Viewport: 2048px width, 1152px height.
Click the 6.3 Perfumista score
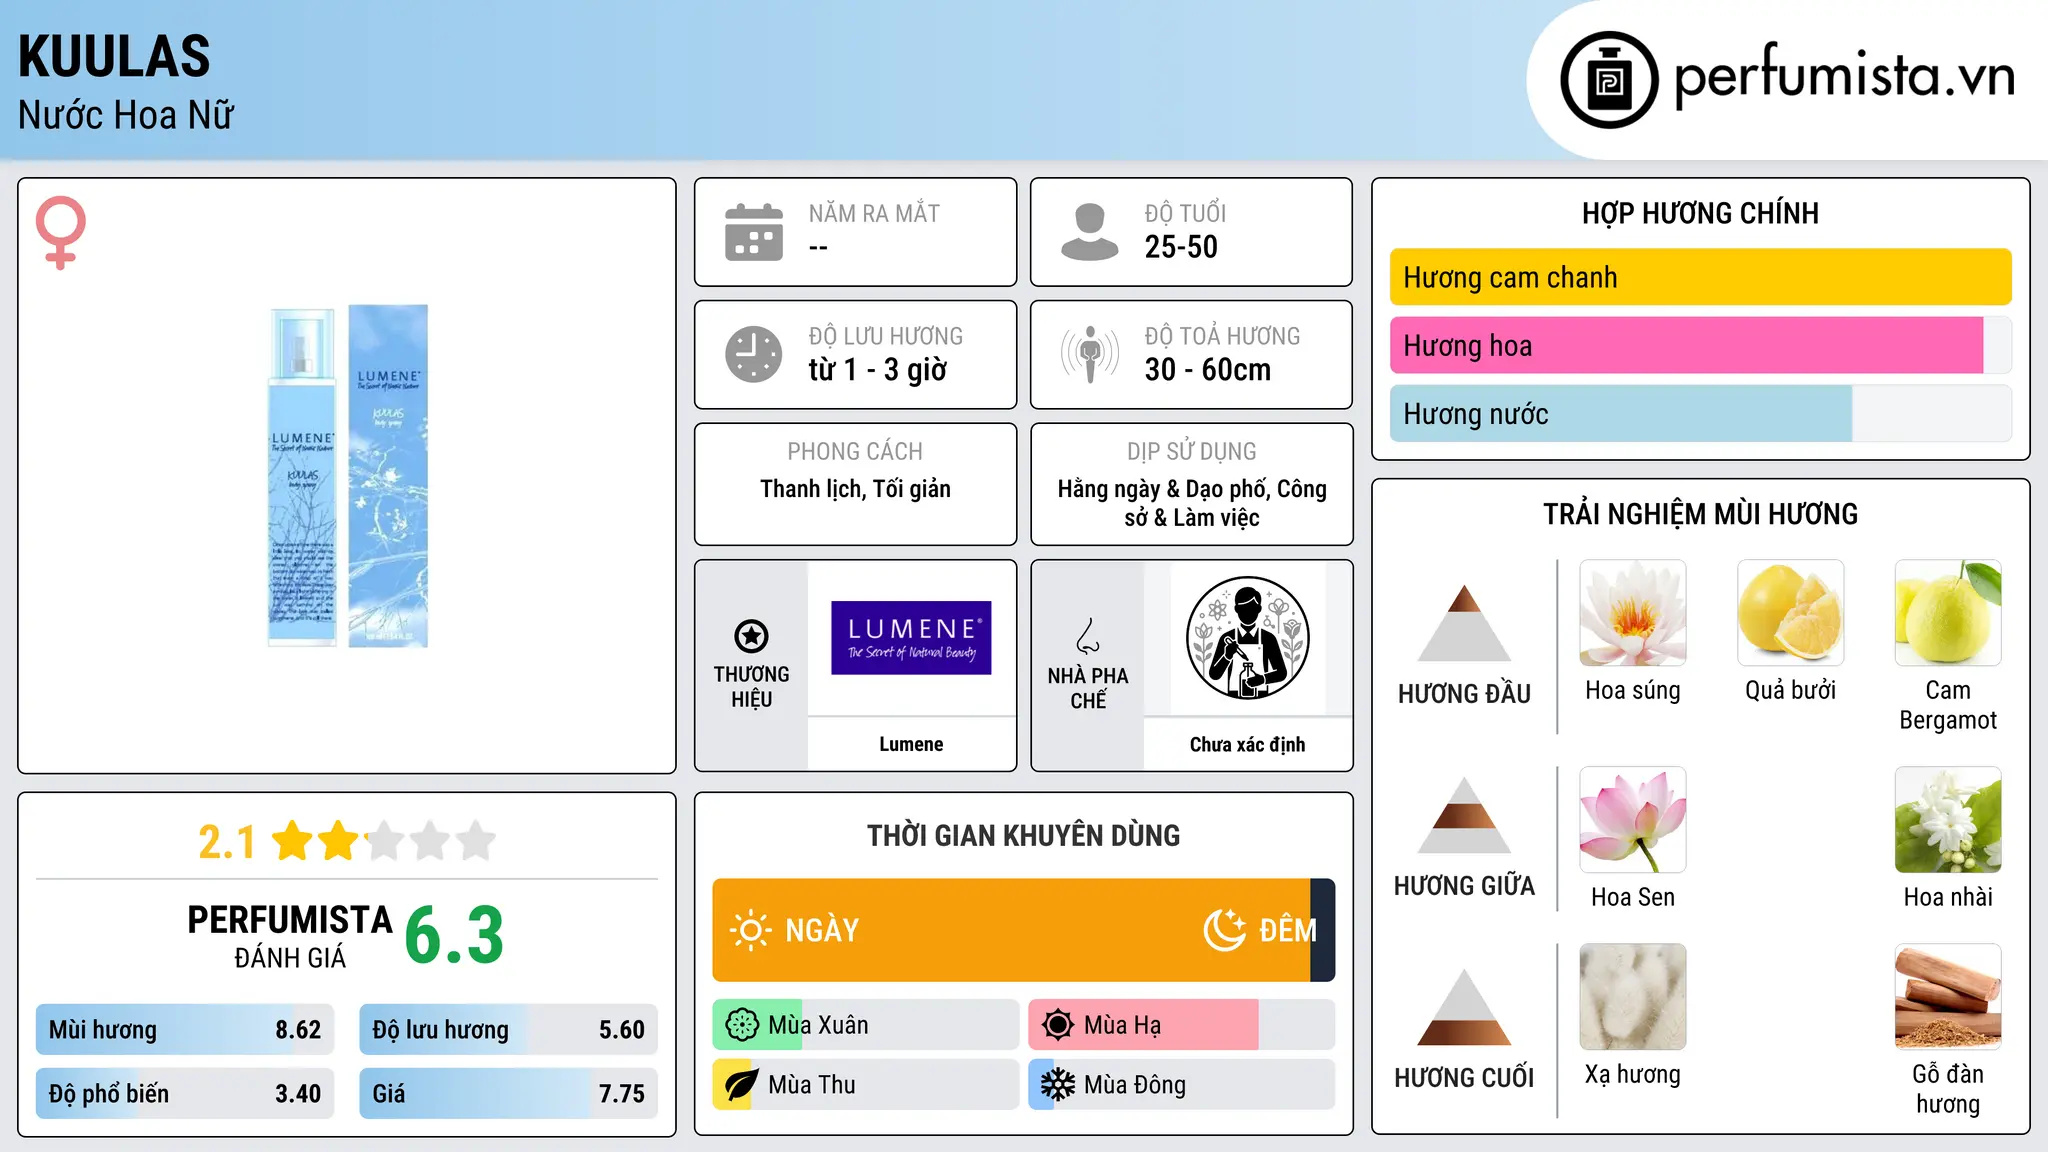coord(454,936)
